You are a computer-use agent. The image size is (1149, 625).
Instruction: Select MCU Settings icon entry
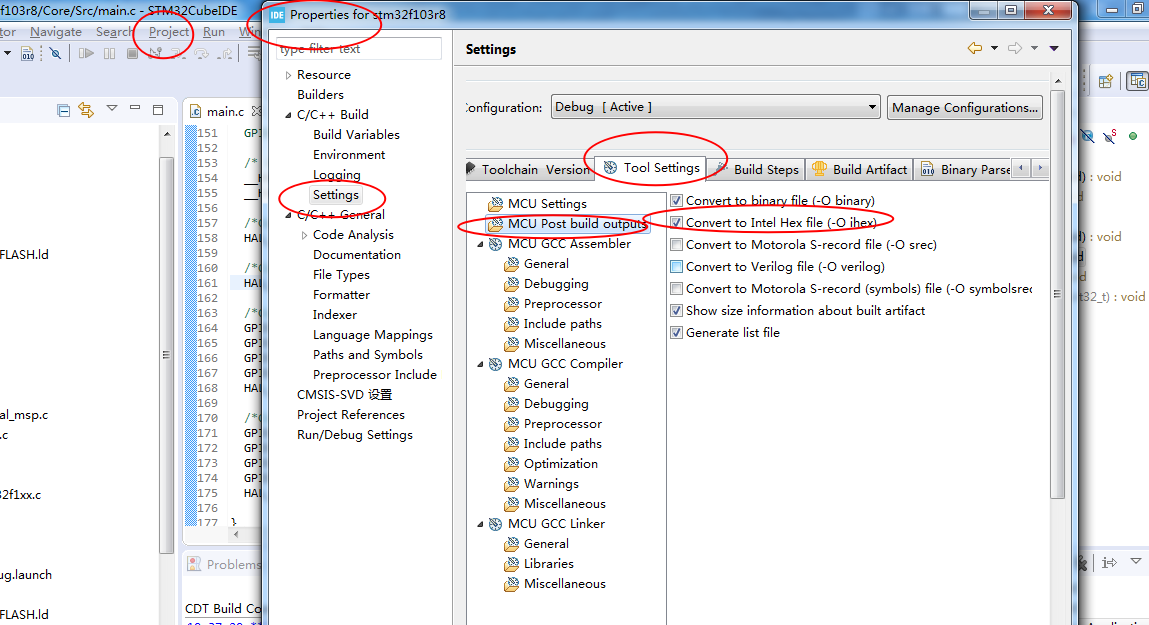496,204
